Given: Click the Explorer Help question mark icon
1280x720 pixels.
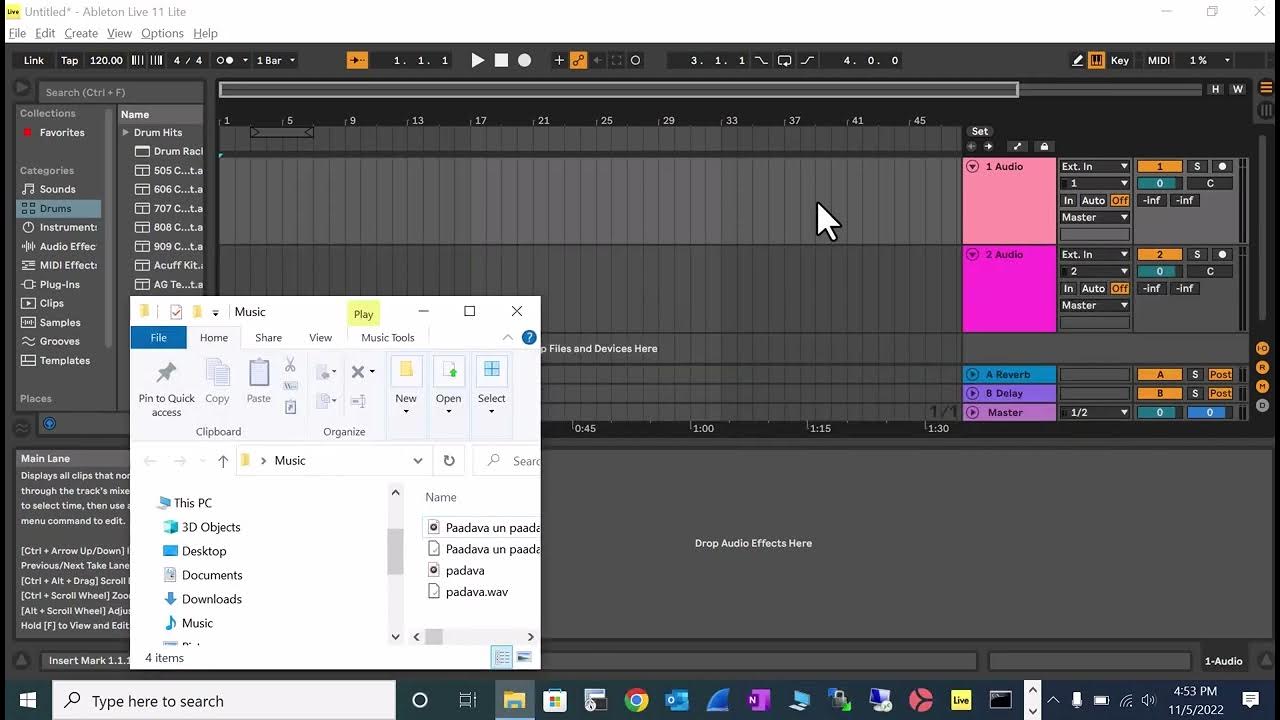Looking at the screenshot, I should click(529, 338).
